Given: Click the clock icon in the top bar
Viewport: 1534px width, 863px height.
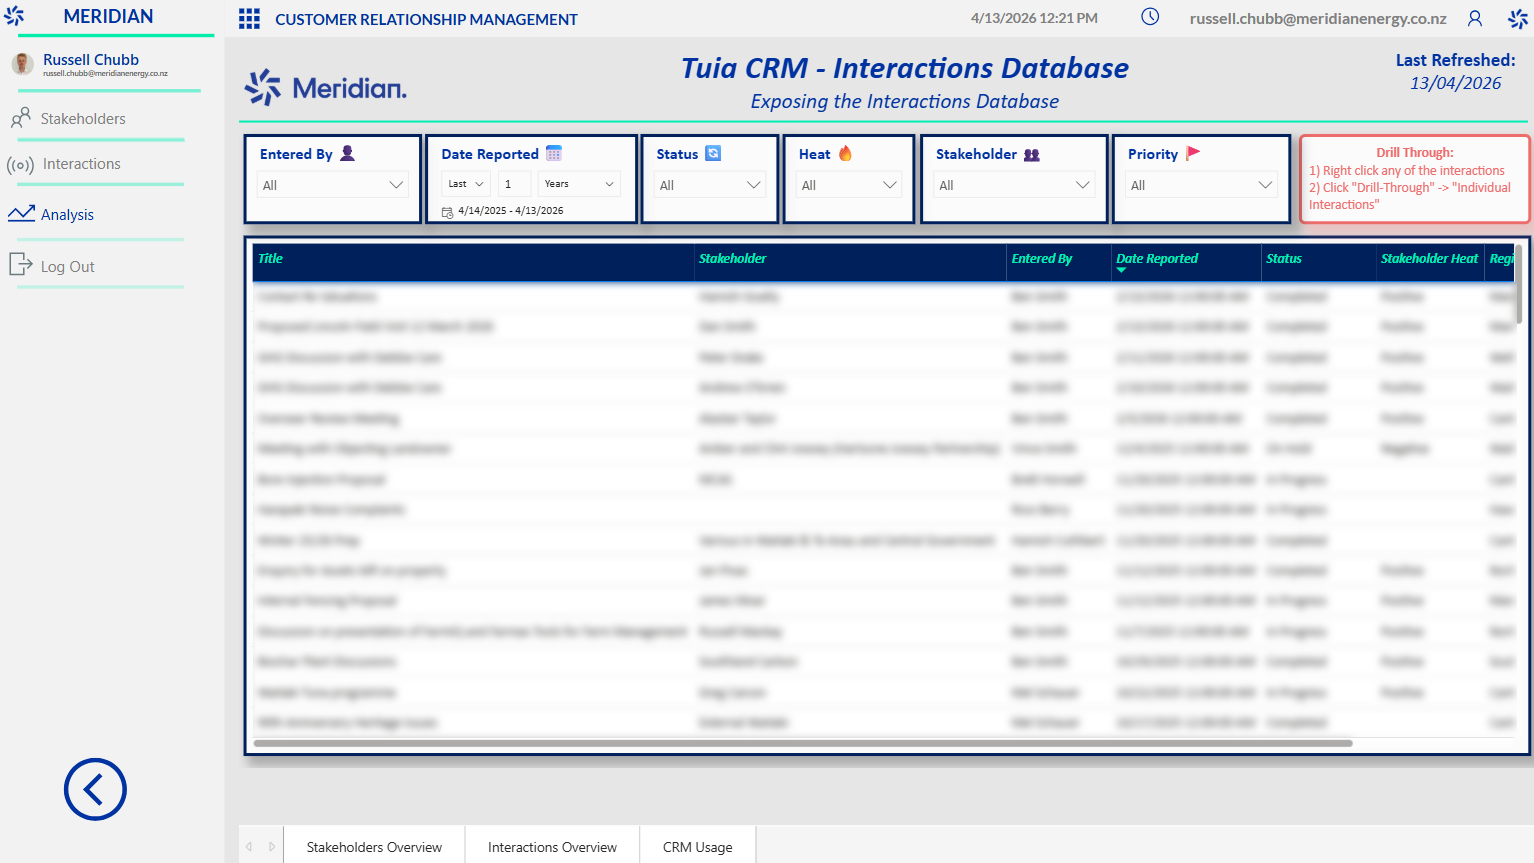Looking at the screenshot, I should 1150,17.
